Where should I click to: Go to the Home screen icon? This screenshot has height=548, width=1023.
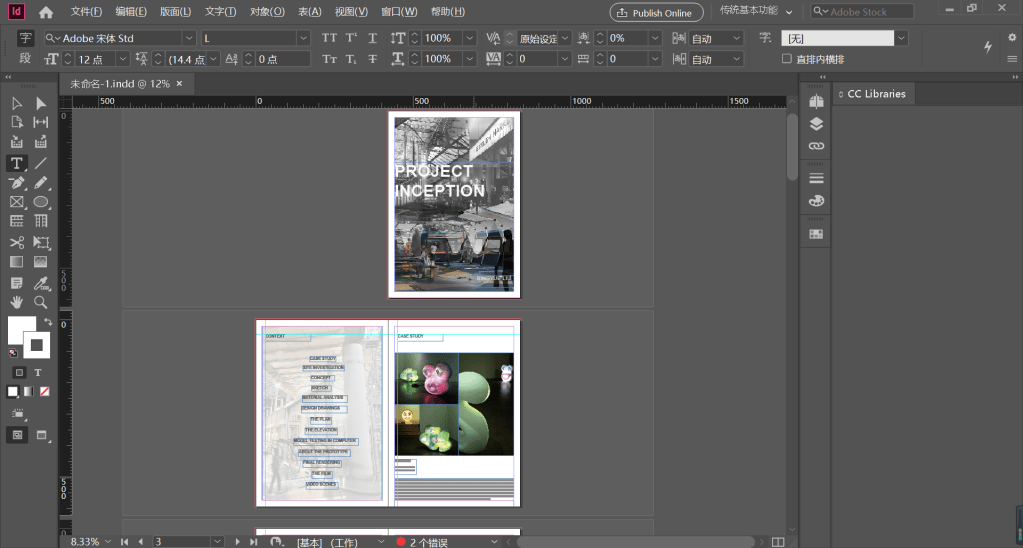(x=46, y=12)
